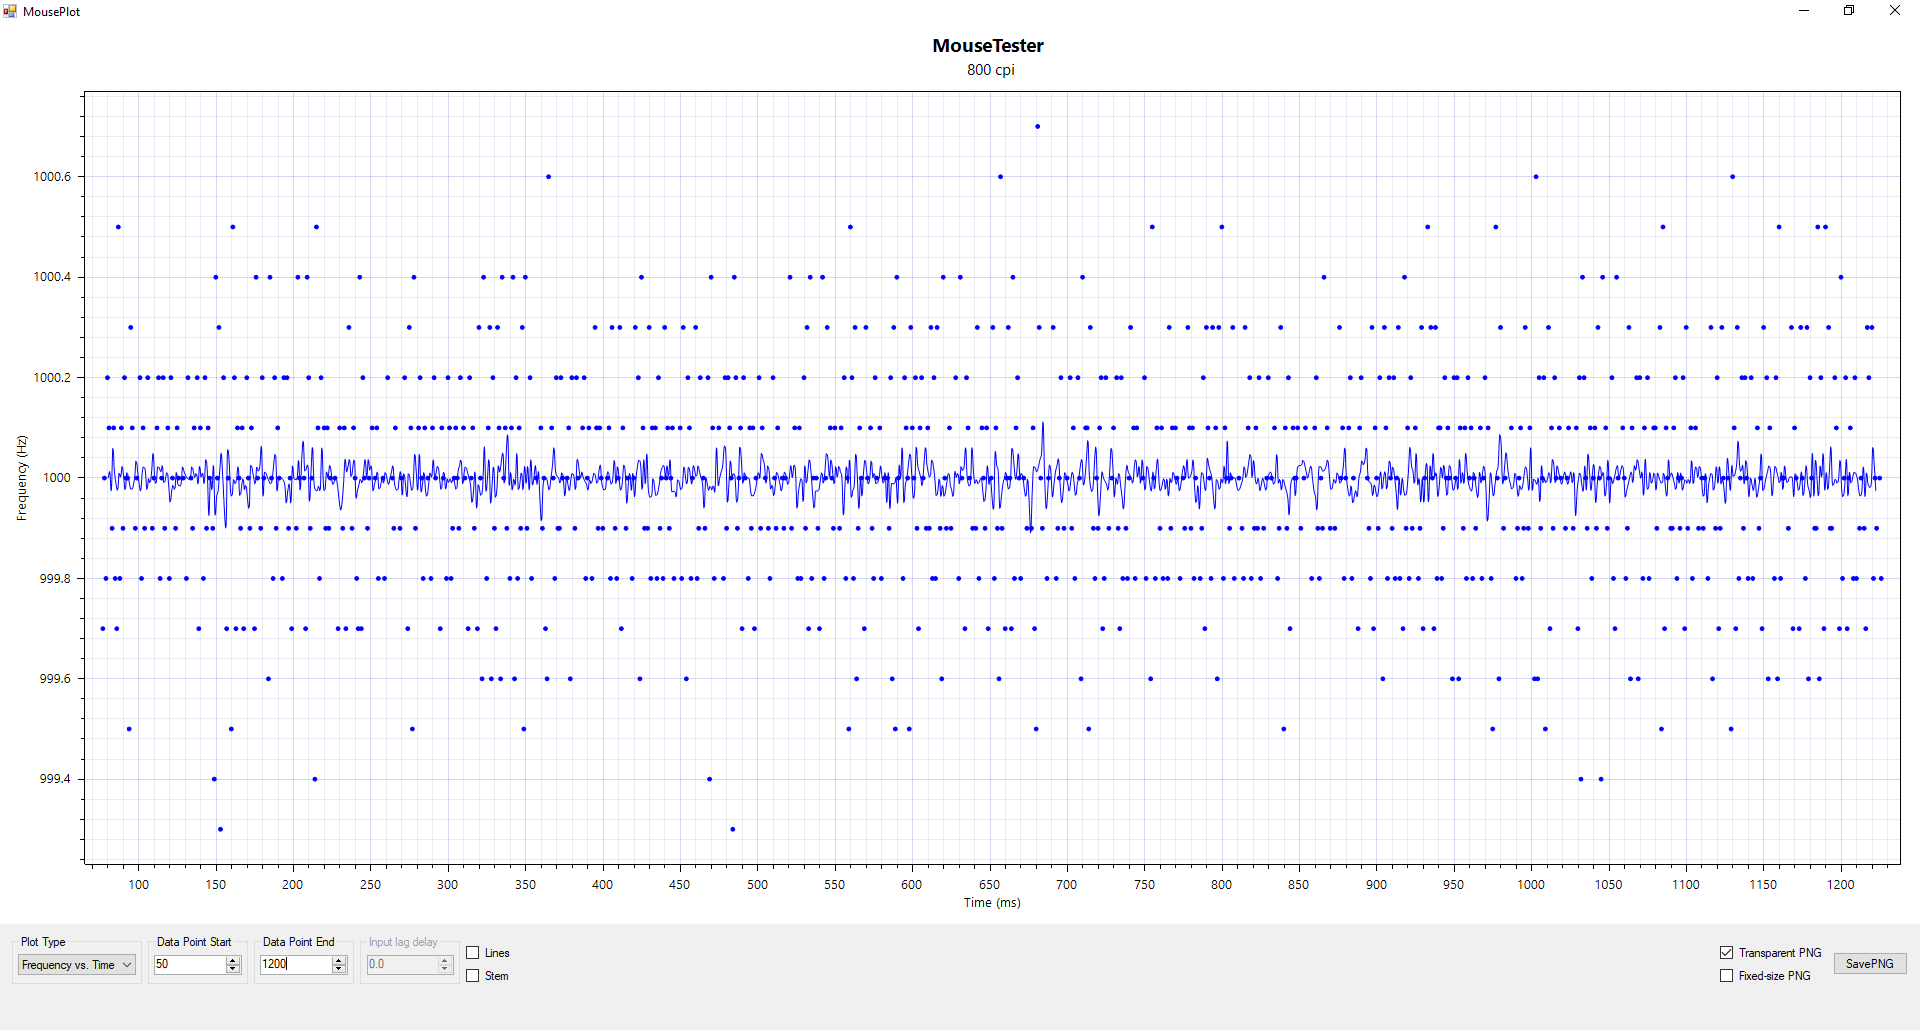Open the Plot Type dropdown

coord(77,965)
